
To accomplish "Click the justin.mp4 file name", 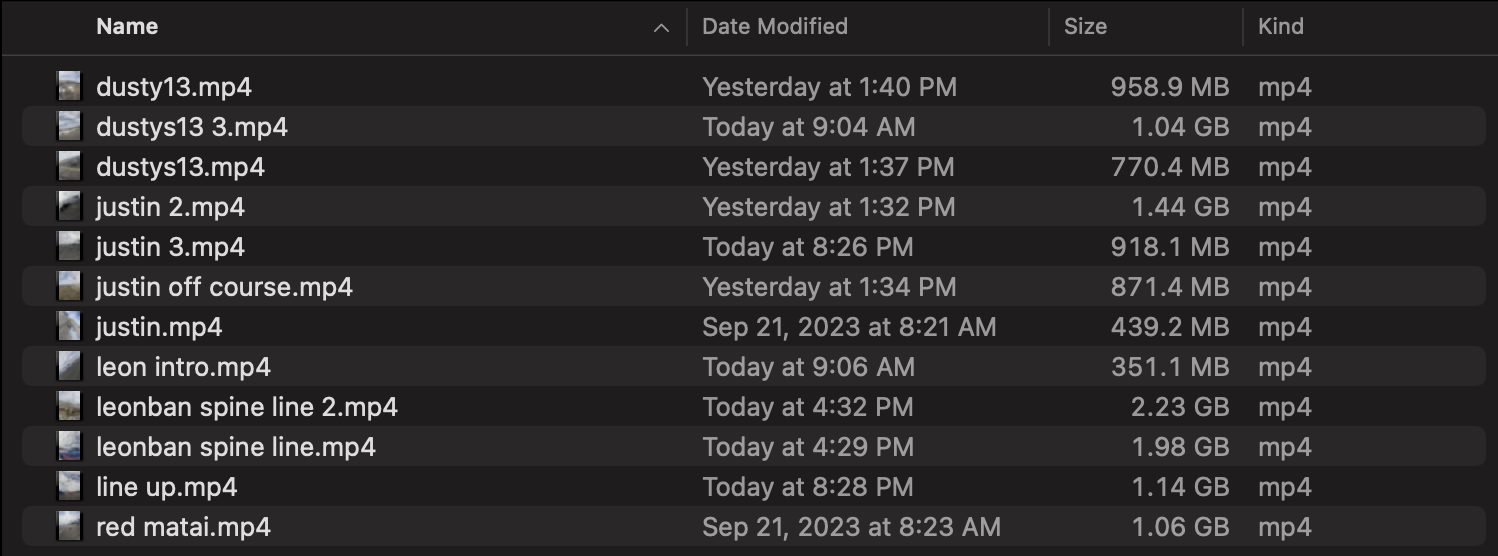I will pos(159,327).
